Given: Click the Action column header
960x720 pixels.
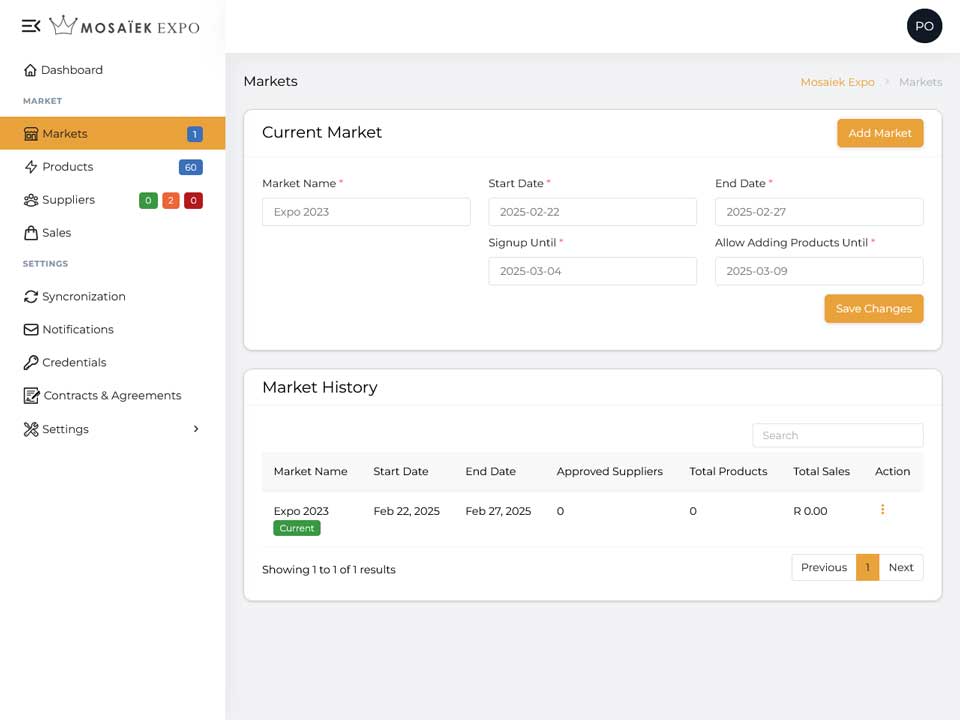Looking at the screenshot, I should tap(892, 471).
